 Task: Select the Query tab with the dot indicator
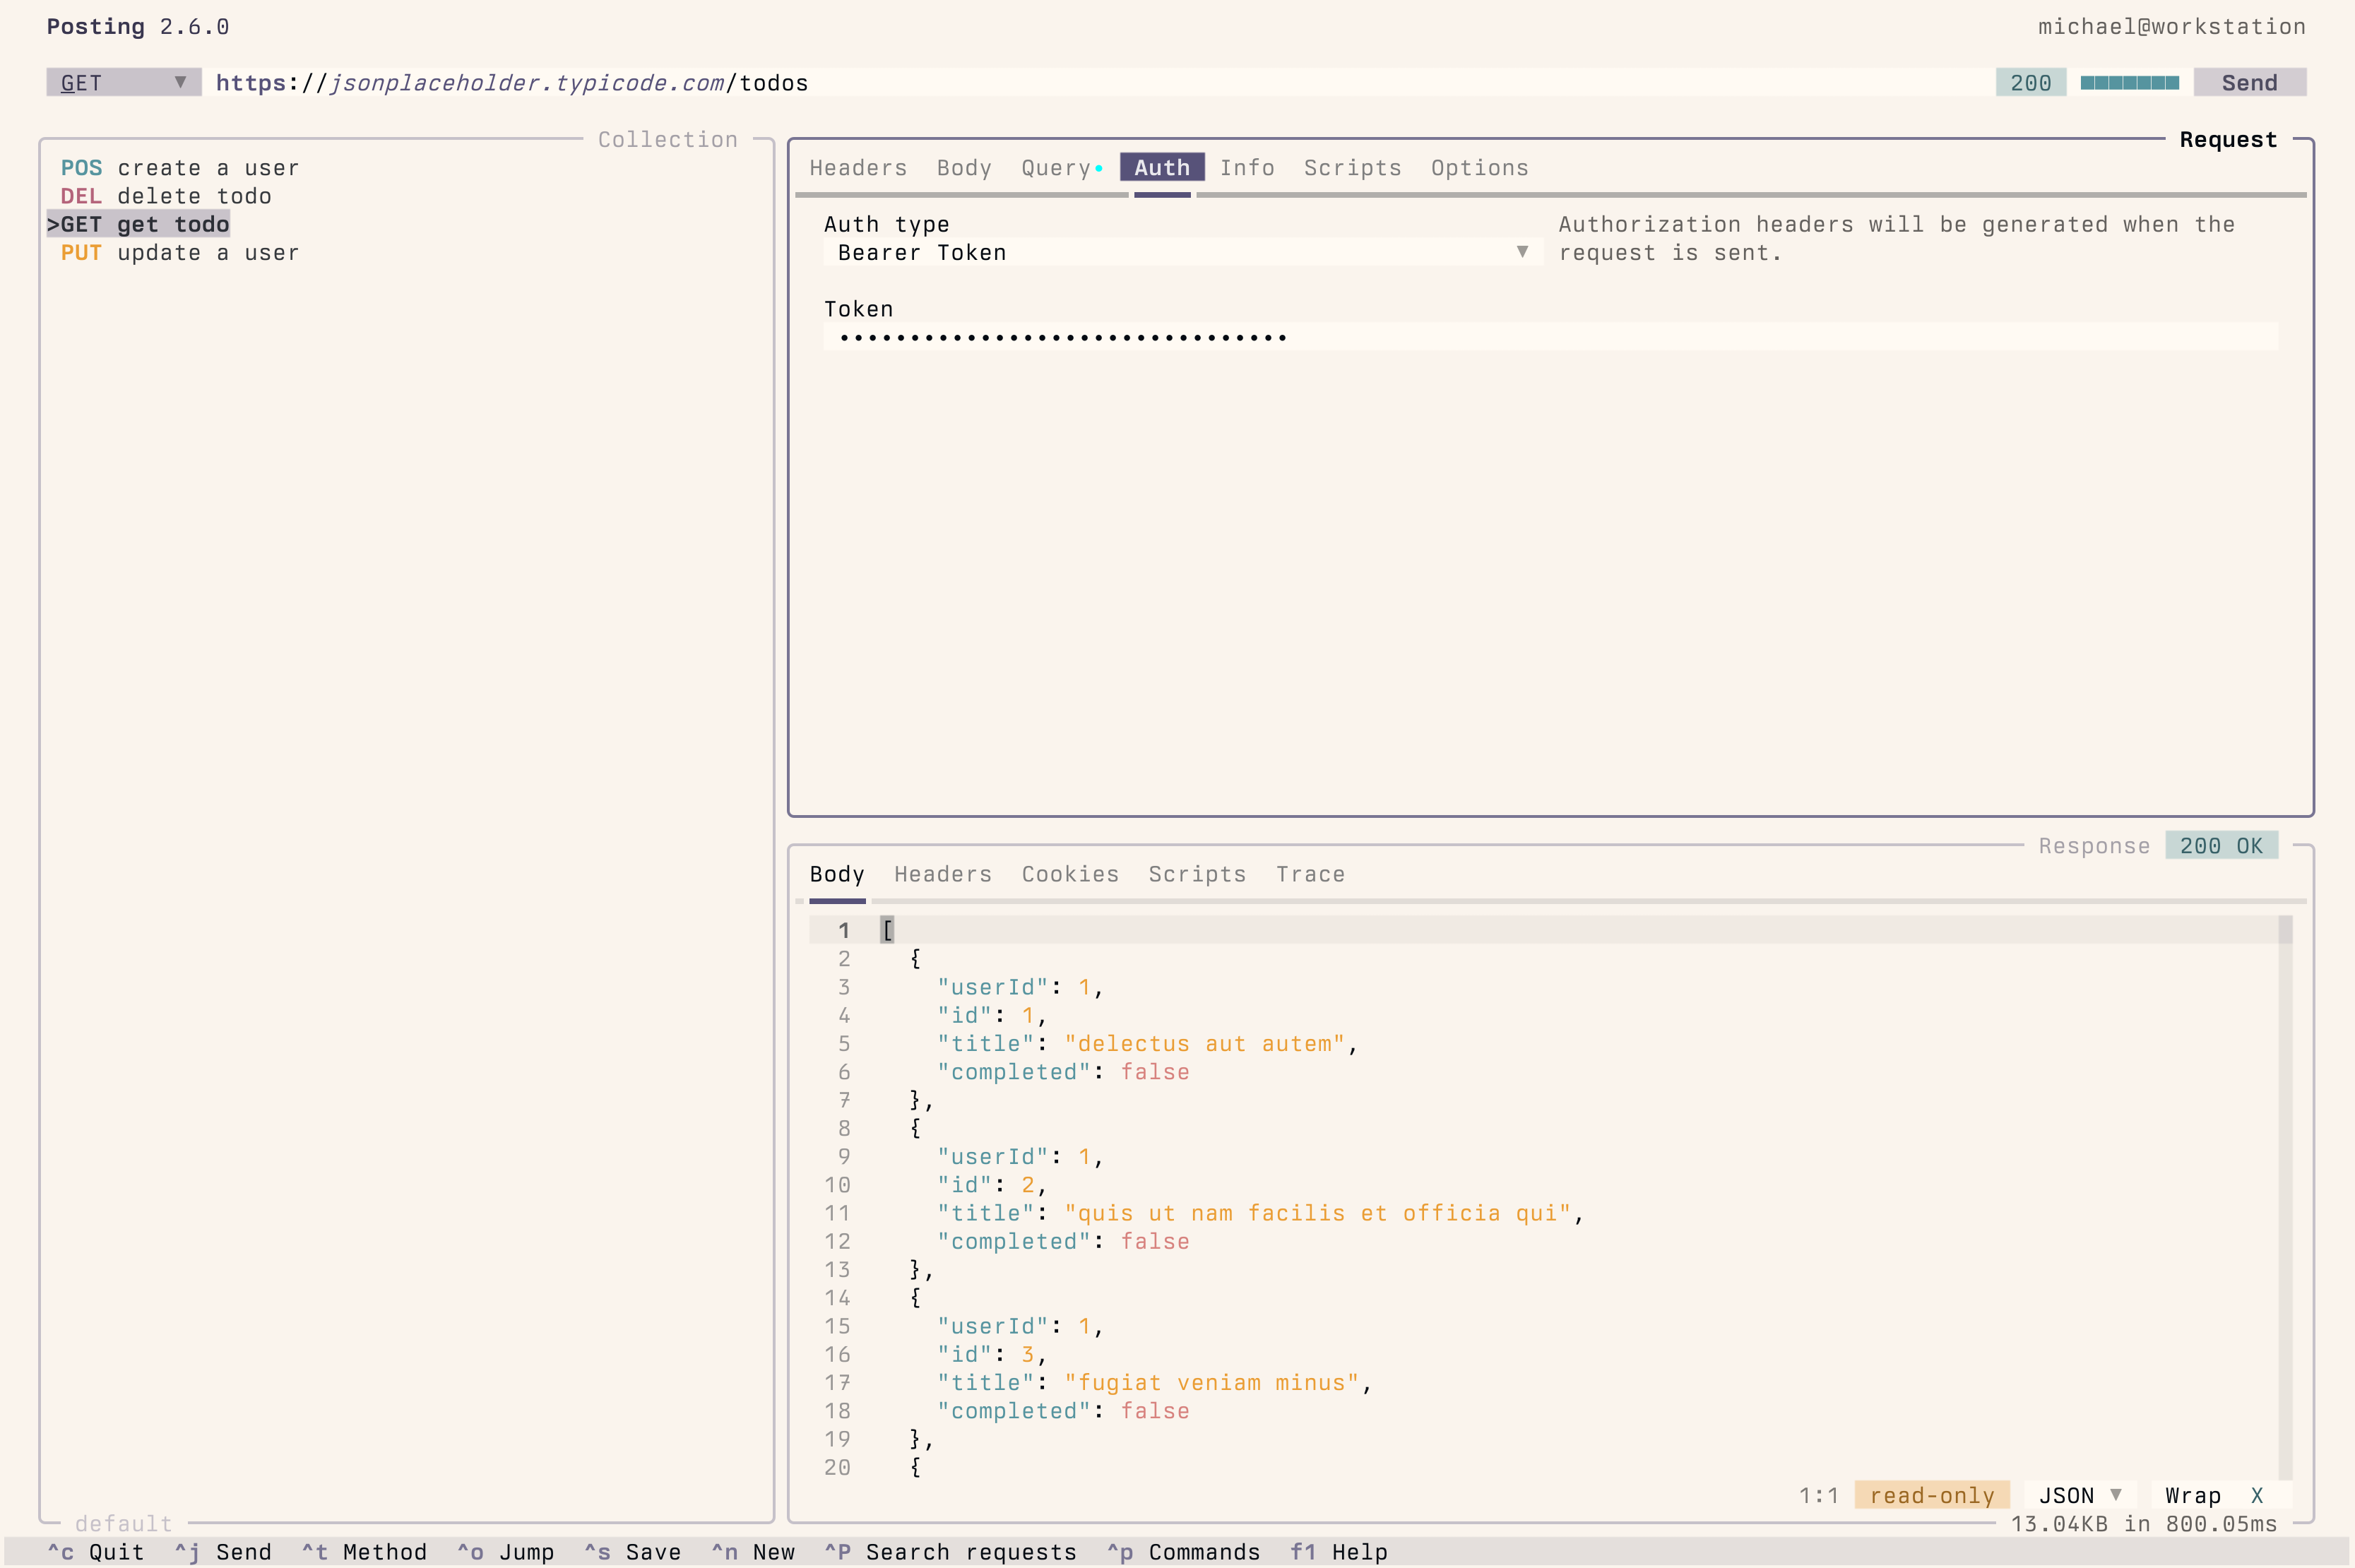pyautogui.click(x=1062, y=168)
